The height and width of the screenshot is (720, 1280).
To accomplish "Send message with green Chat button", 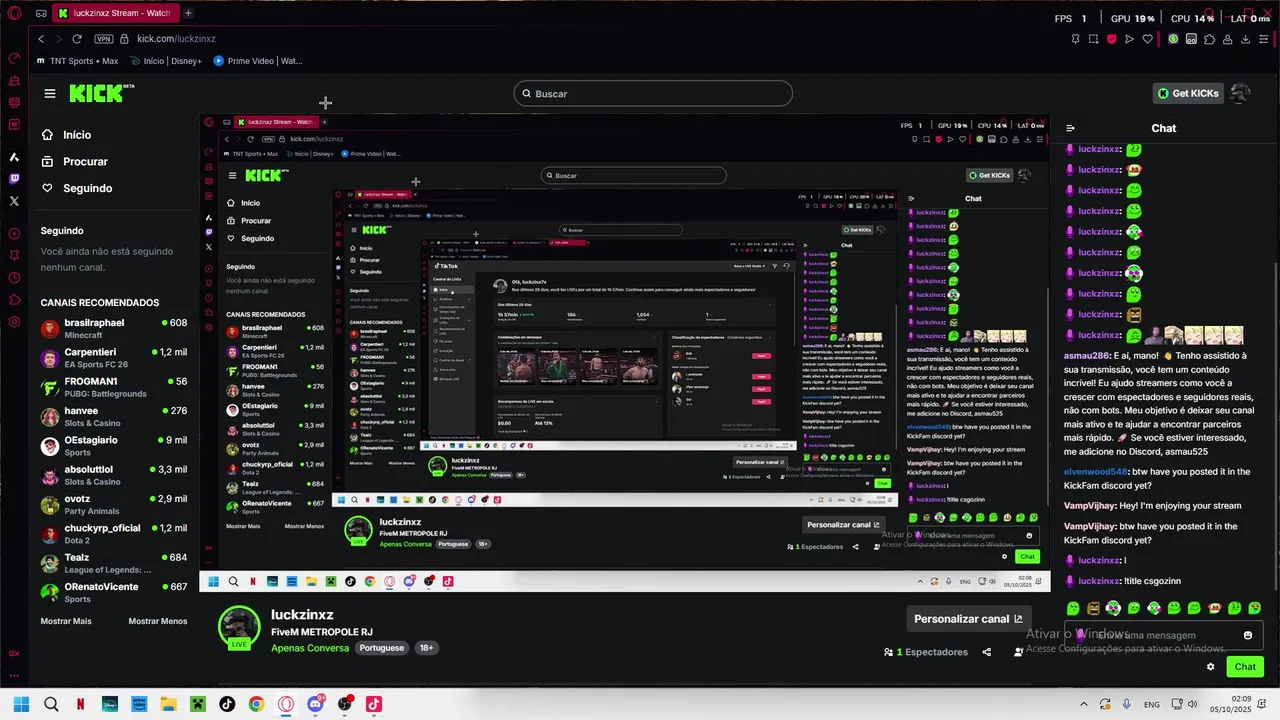I will (1245, 667).
